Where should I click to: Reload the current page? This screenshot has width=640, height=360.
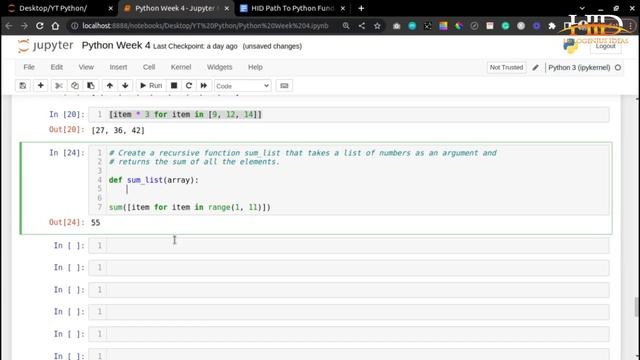point(40,26)
